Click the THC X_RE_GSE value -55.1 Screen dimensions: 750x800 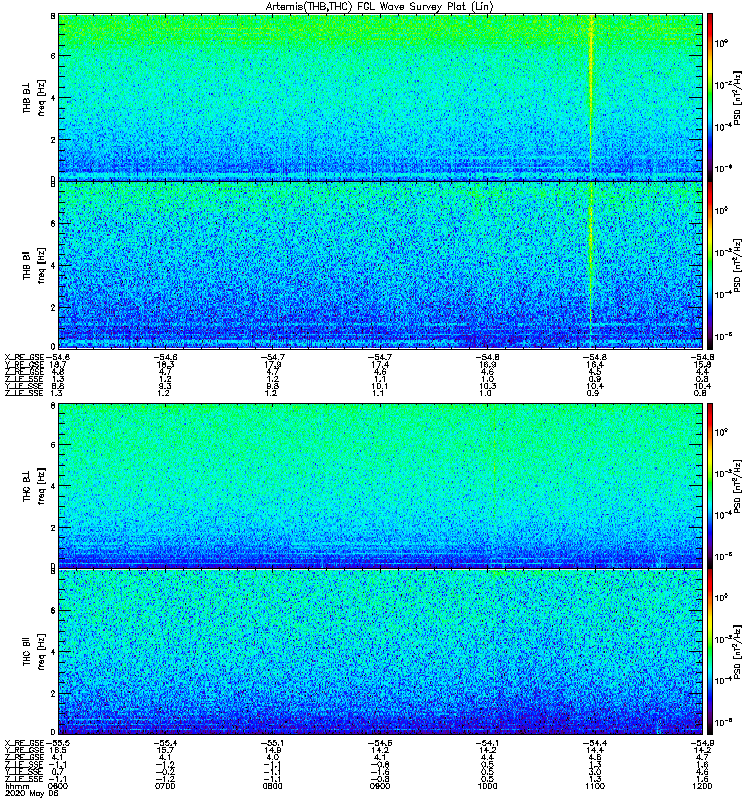272,743
